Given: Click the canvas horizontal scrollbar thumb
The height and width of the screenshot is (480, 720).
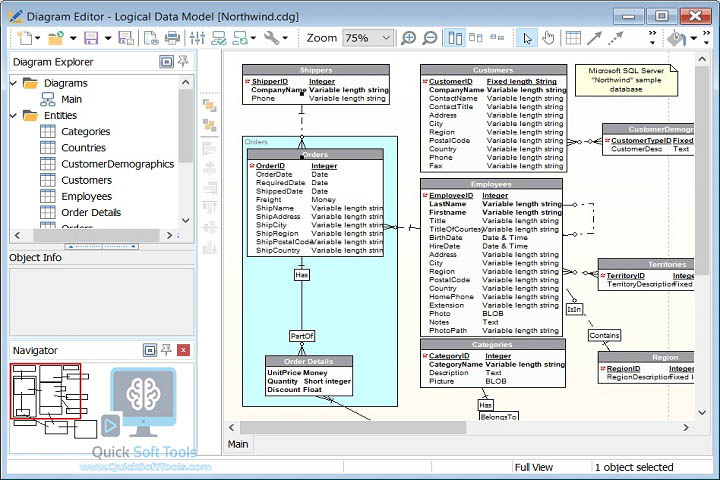Looking at the screenshot, I should coord(353,427).
